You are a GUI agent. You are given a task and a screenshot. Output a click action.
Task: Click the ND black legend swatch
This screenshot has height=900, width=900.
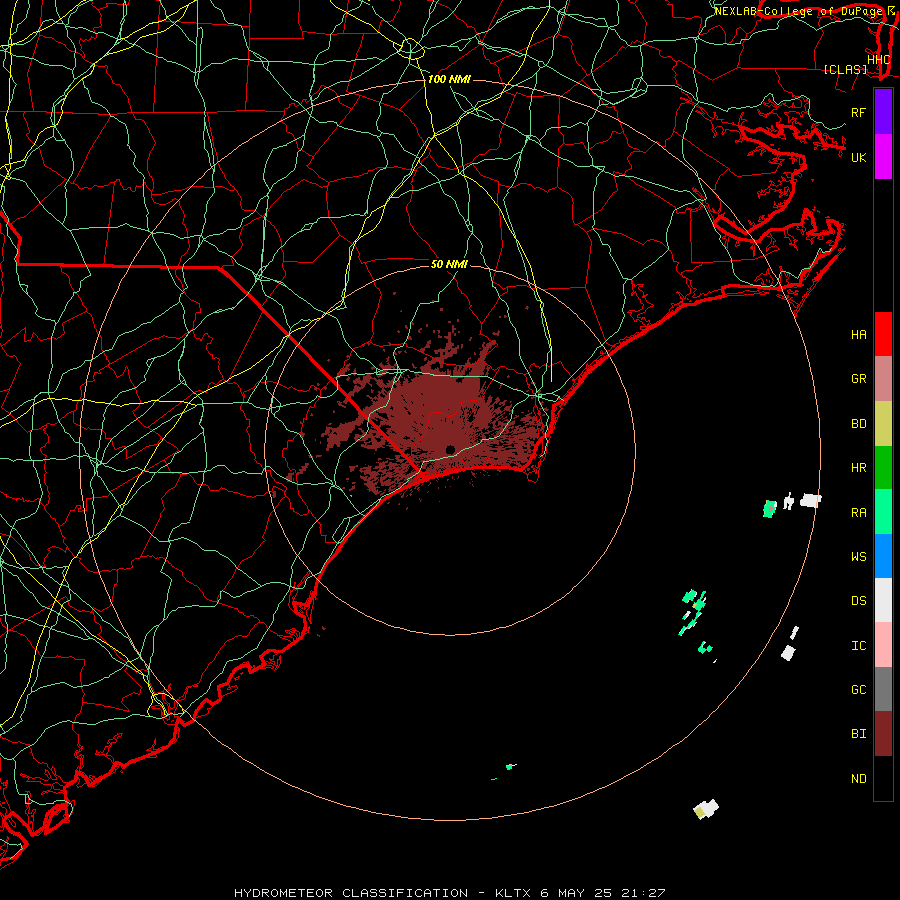pyautogui.click(x=883, y=778)
